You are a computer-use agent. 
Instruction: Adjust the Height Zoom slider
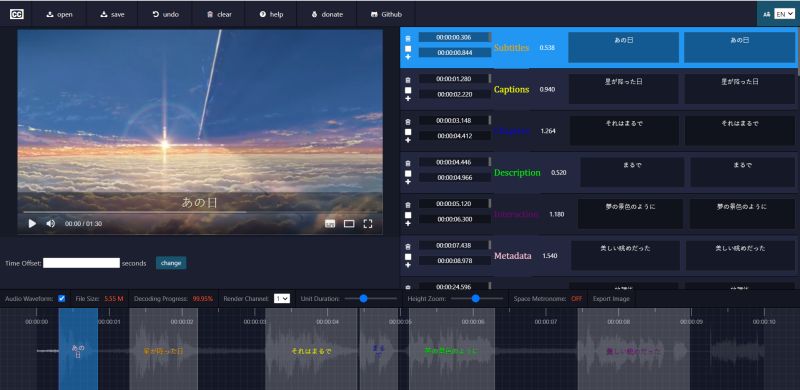click(477, 298)
